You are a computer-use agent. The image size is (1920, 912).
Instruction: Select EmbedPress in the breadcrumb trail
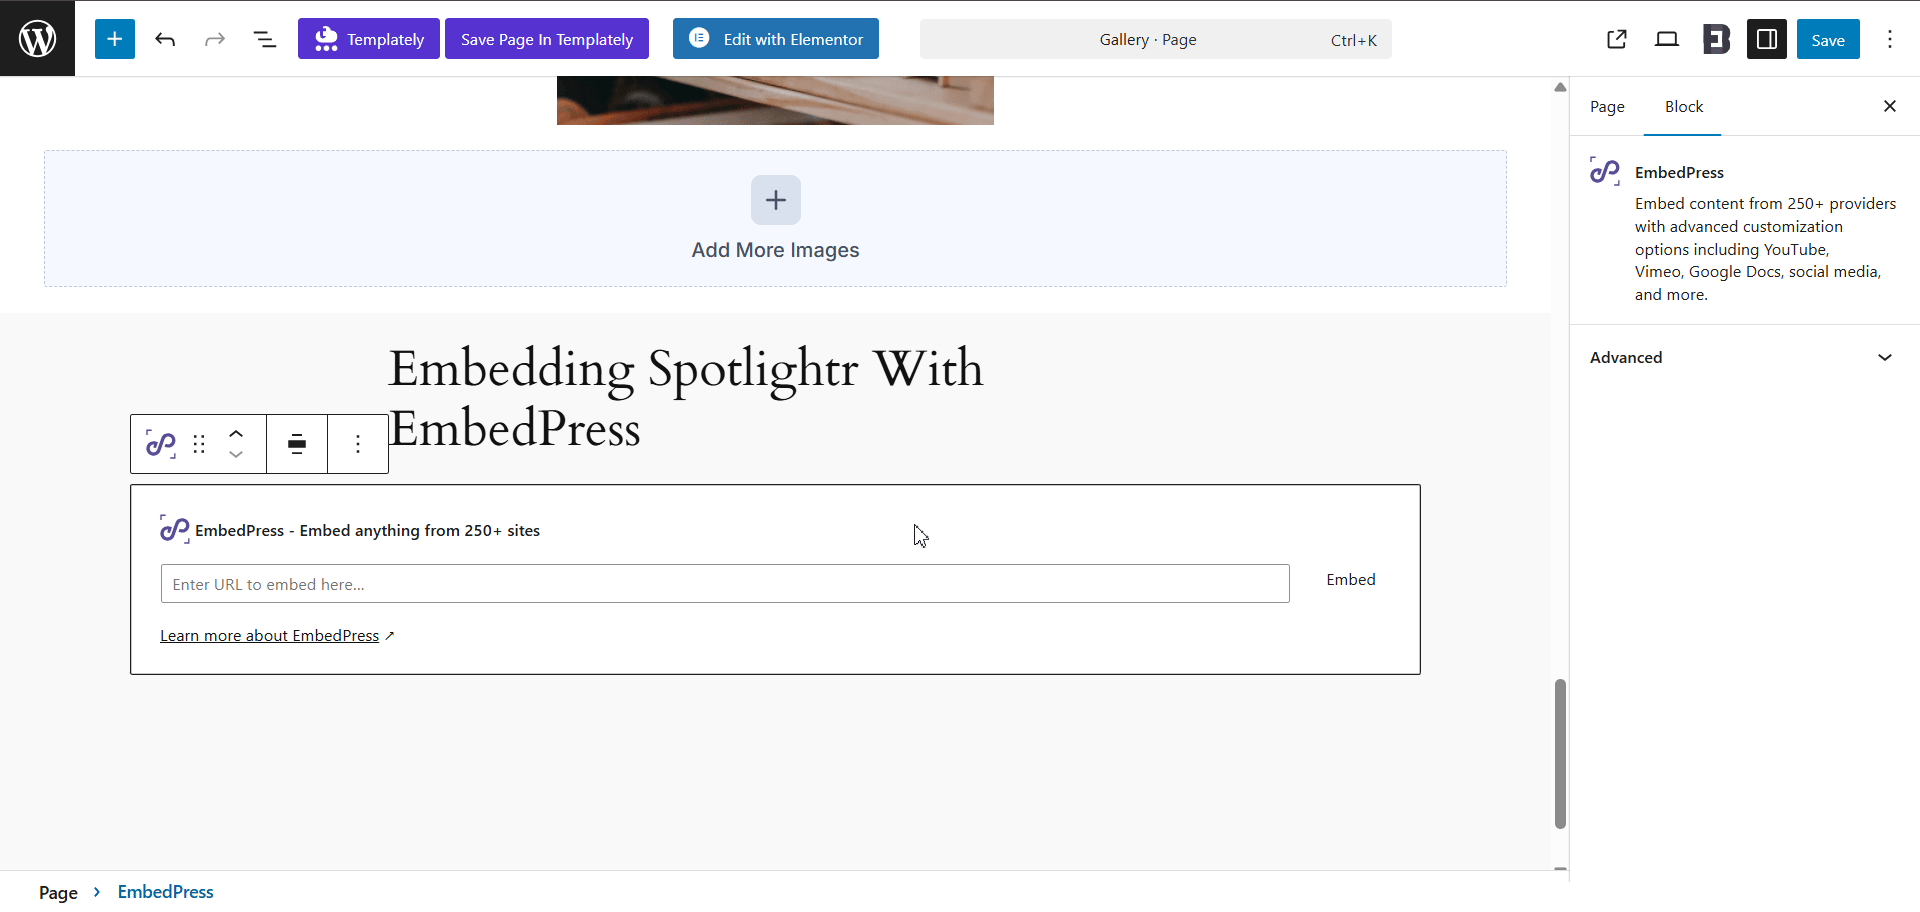point(165,891)
